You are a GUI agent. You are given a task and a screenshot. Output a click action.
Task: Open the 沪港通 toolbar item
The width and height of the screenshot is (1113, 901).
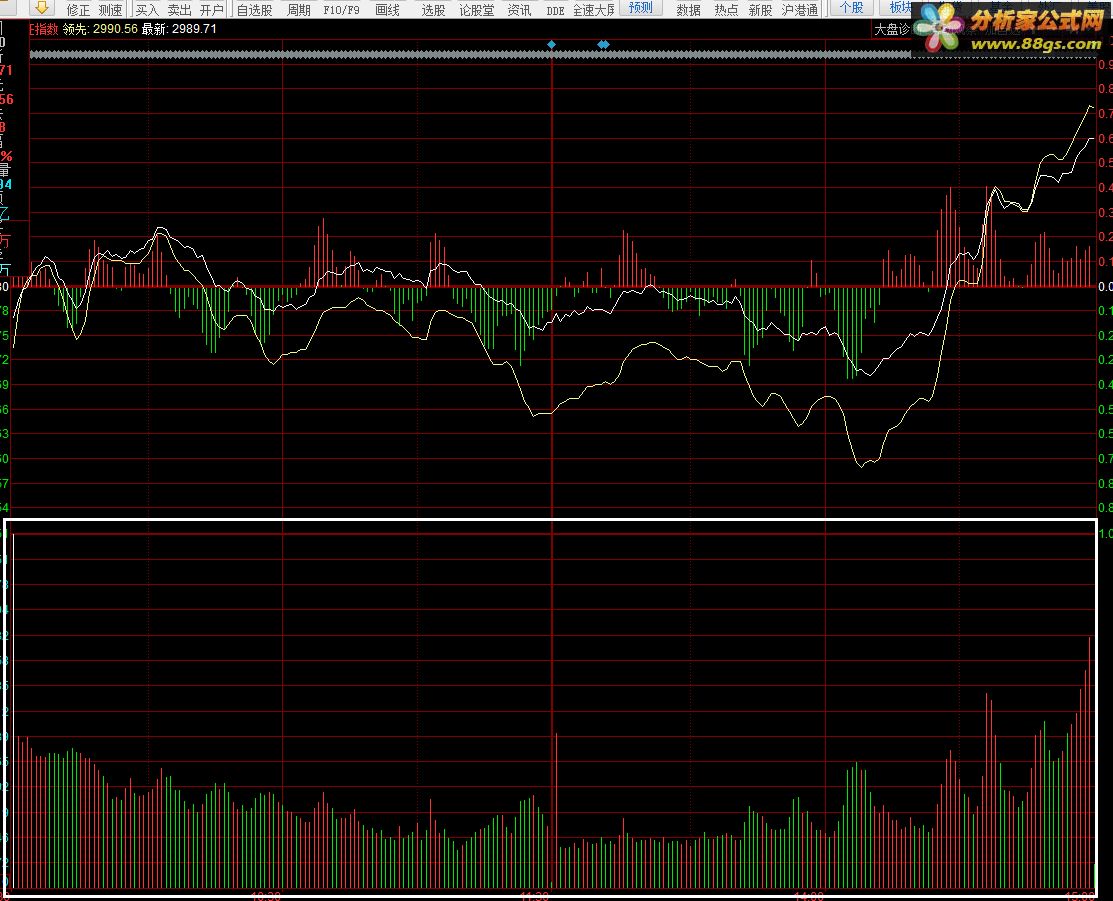[x=799, y=10]
